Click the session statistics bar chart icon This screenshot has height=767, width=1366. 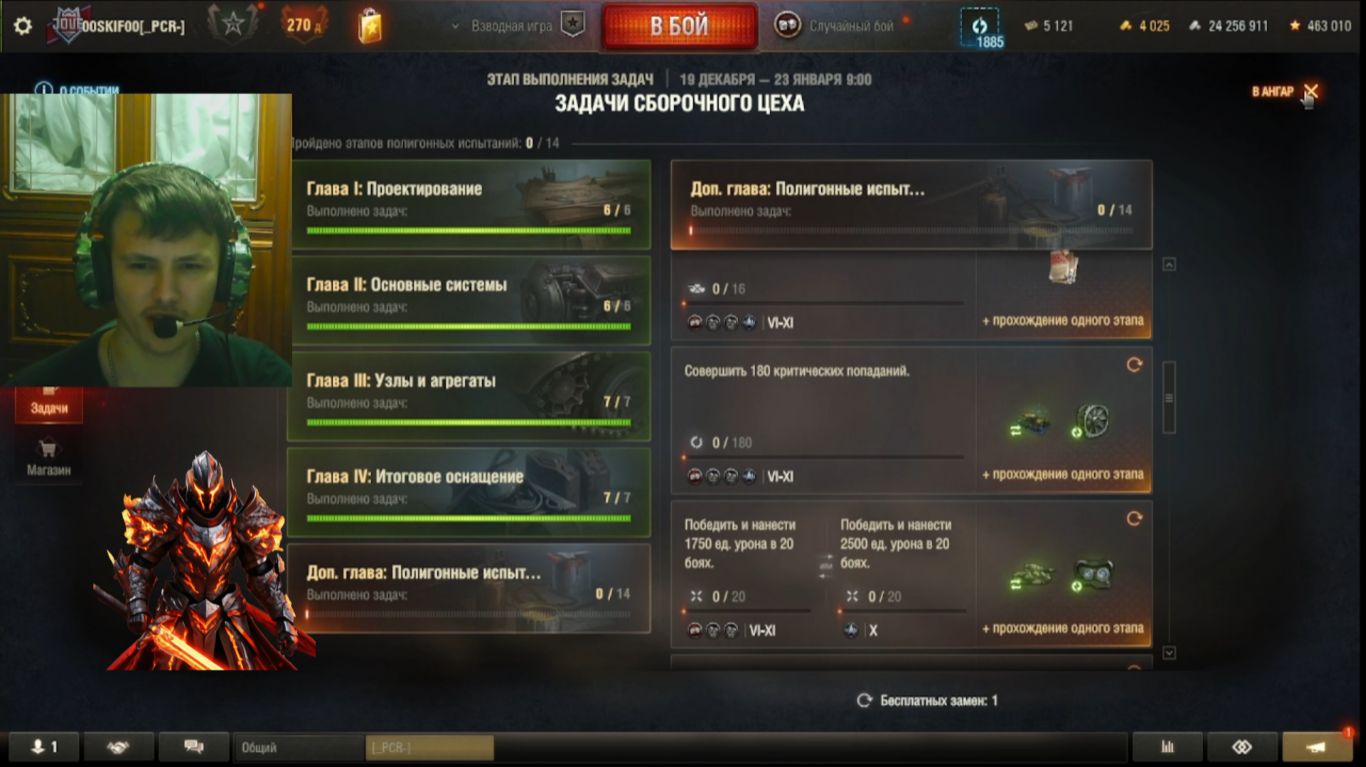1167,747
